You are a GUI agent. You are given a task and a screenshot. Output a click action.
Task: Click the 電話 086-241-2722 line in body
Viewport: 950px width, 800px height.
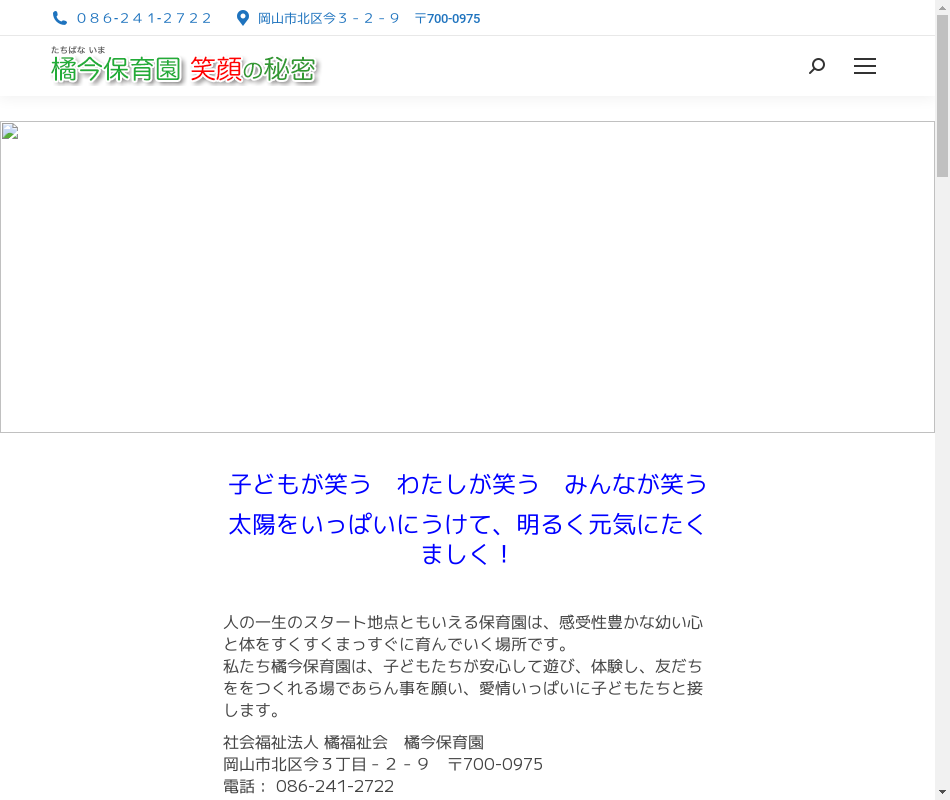tap(309, 786)
